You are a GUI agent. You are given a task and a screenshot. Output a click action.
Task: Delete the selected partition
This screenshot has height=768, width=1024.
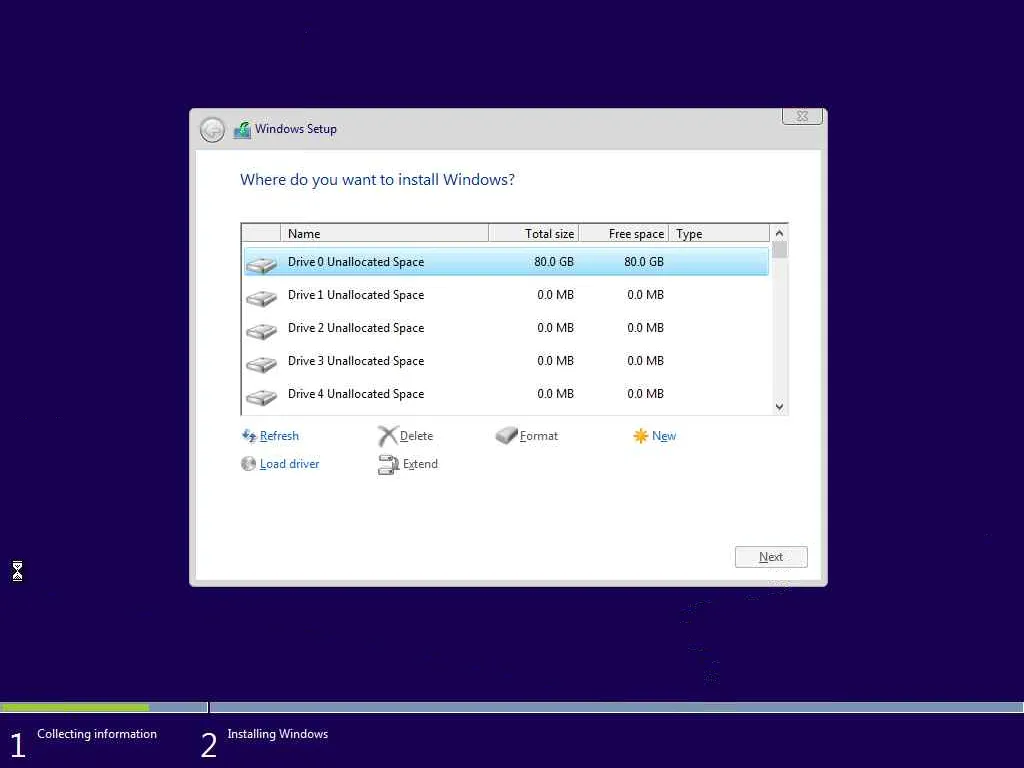[416, 436]
